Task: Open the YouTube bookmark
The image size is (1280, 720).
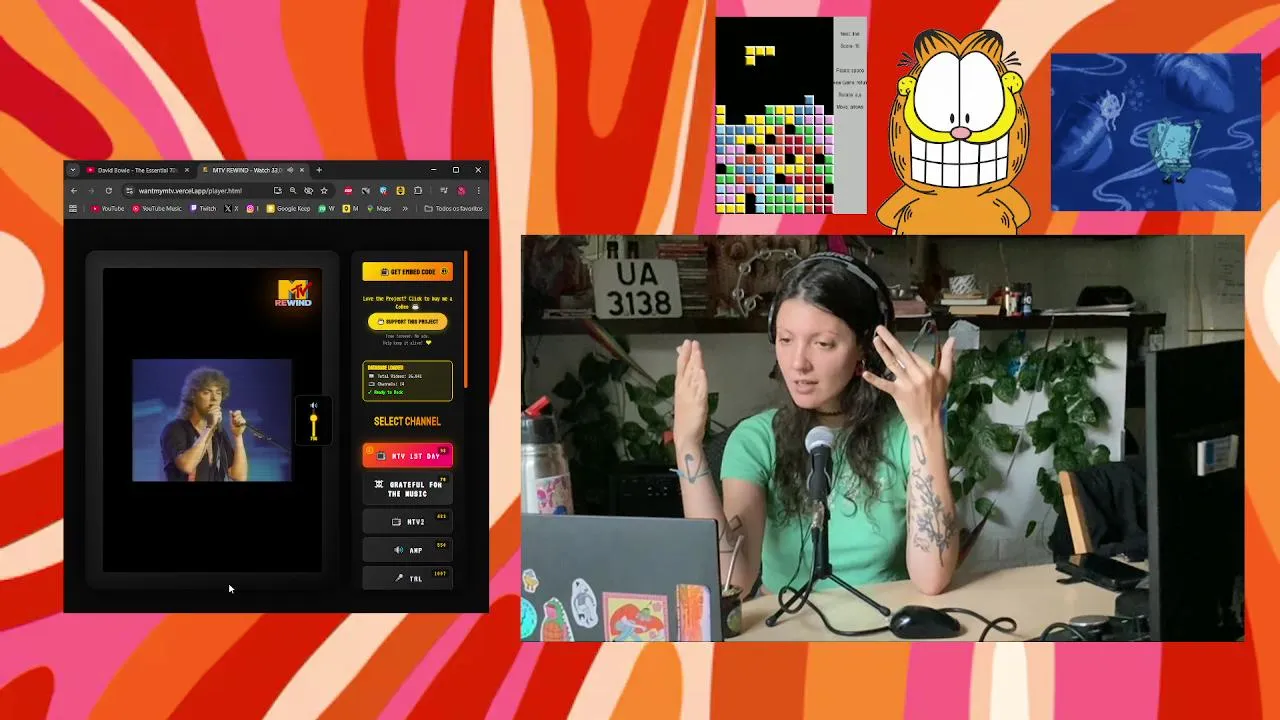Action: pos(107,209)
